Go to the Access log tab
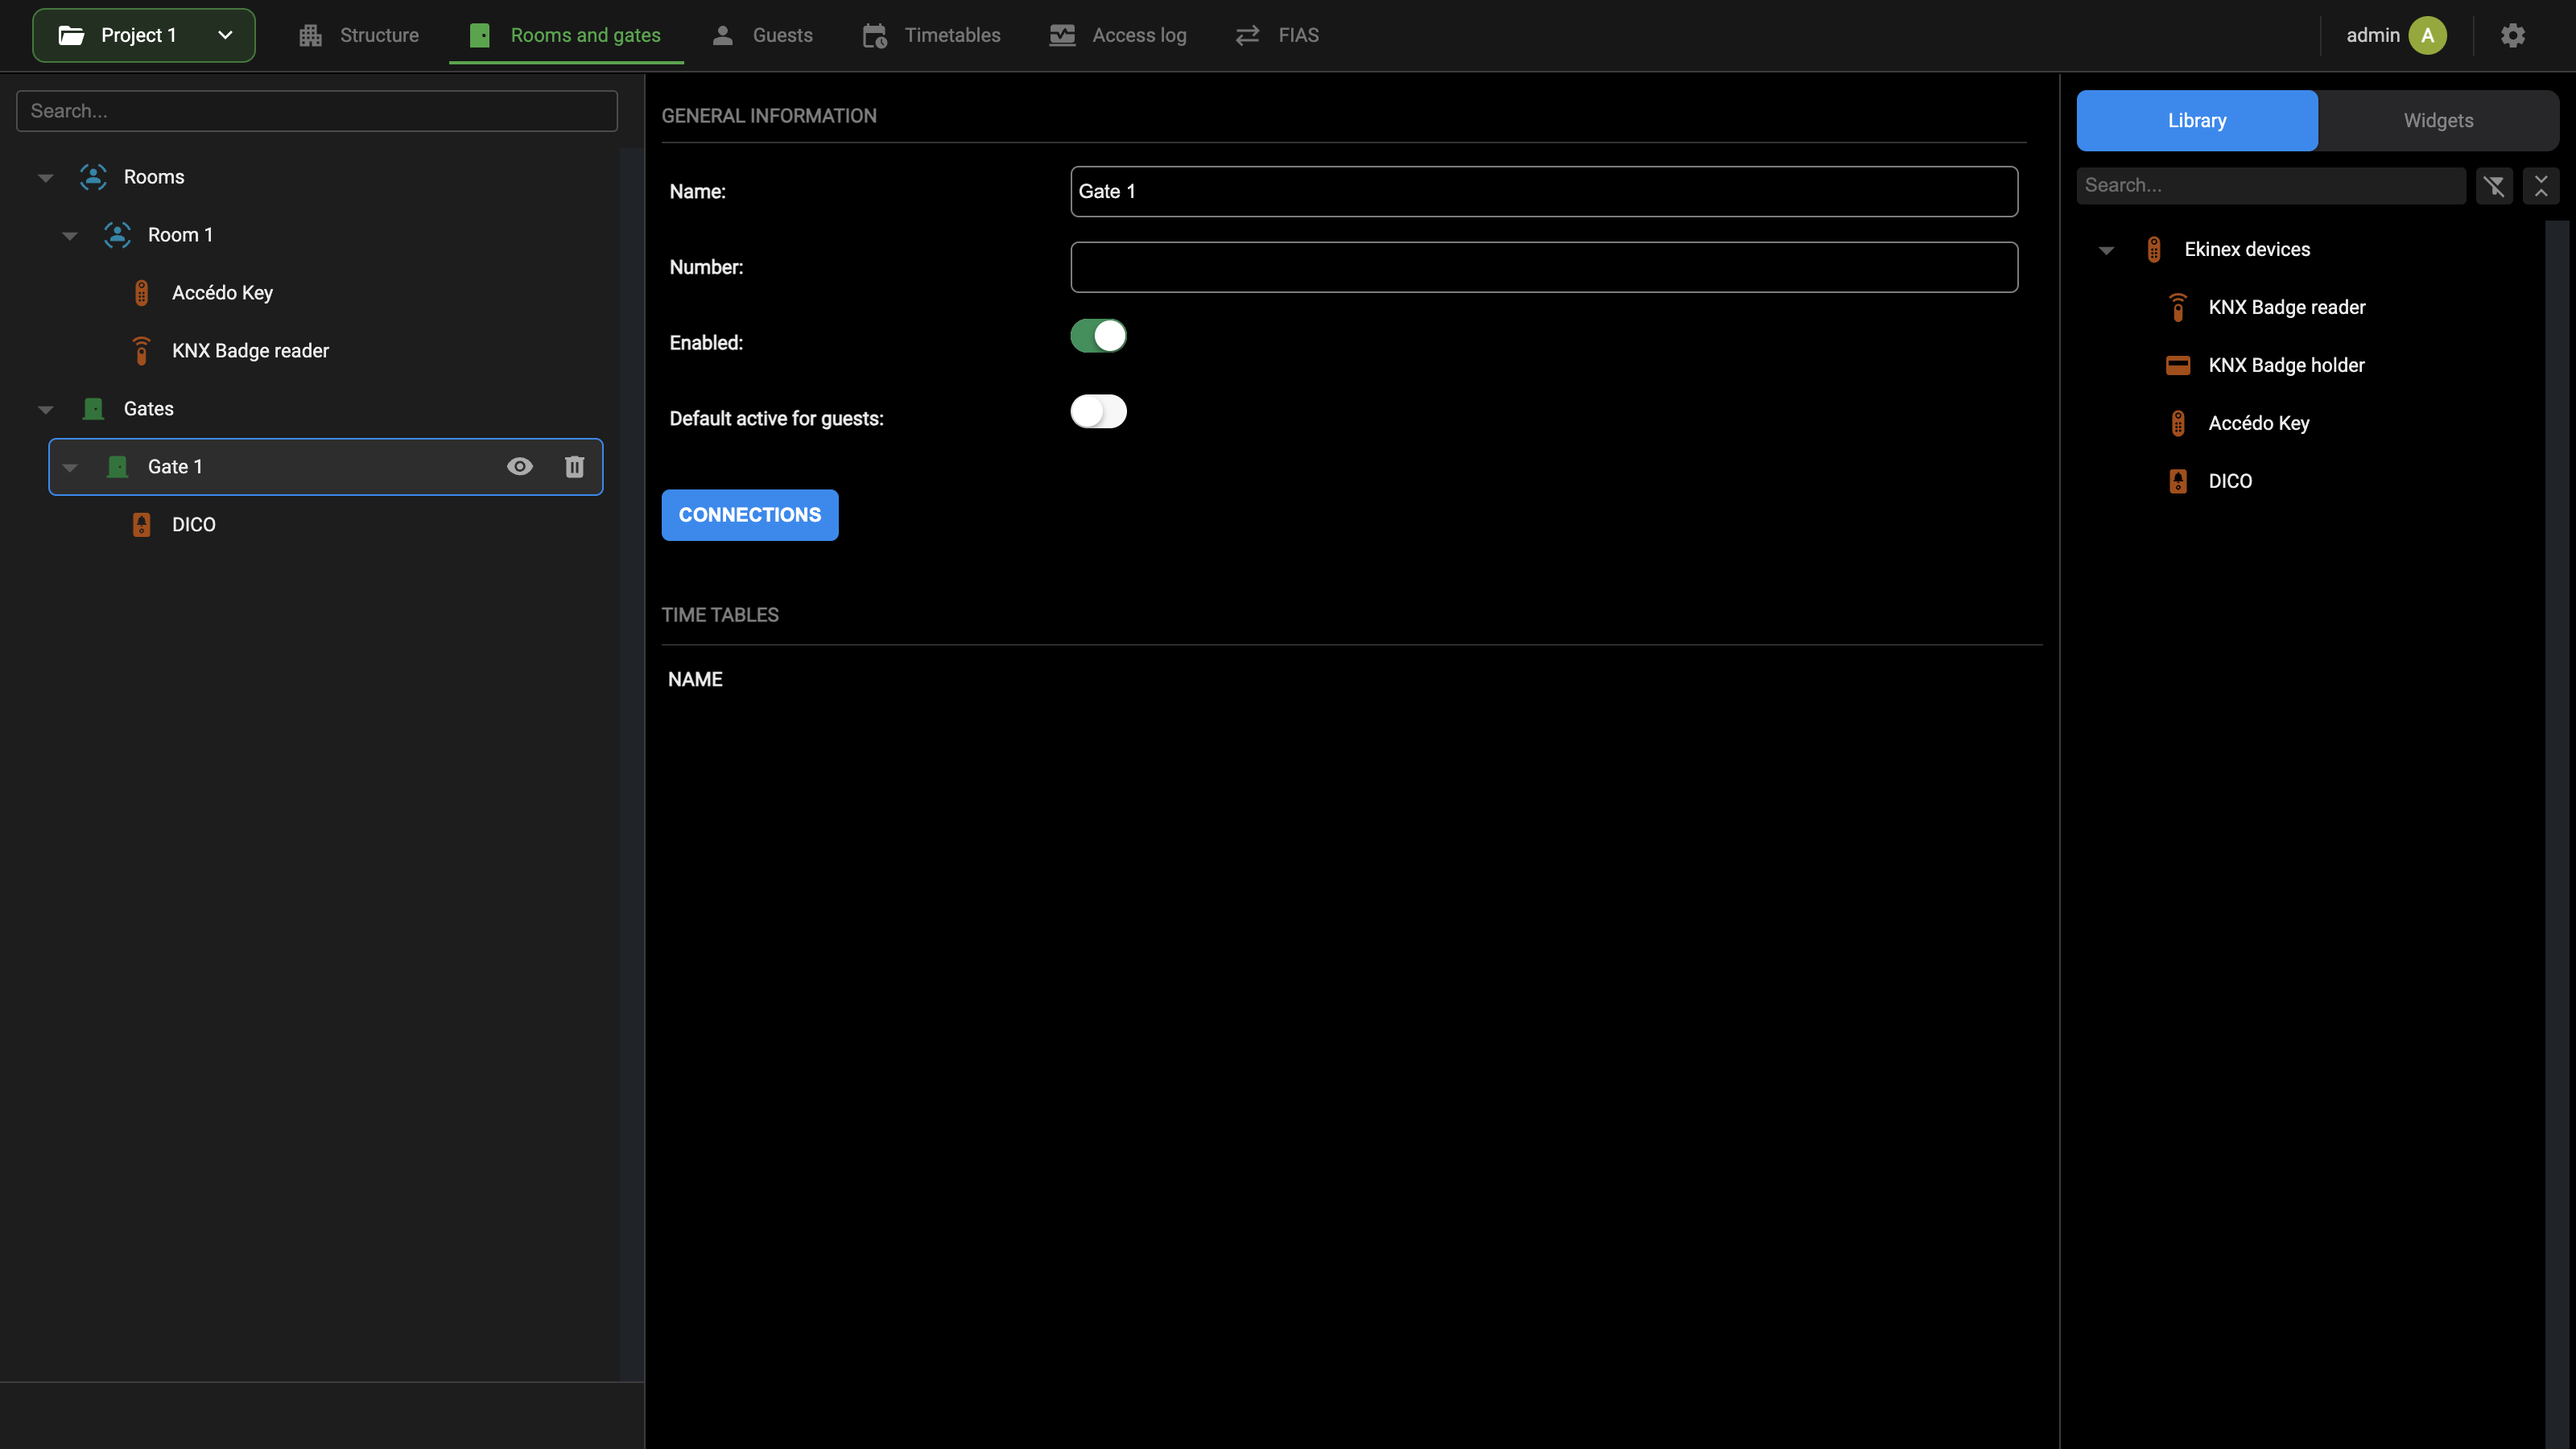The height and width of the screenshot is (1449, 2576). coord(1118,35)
